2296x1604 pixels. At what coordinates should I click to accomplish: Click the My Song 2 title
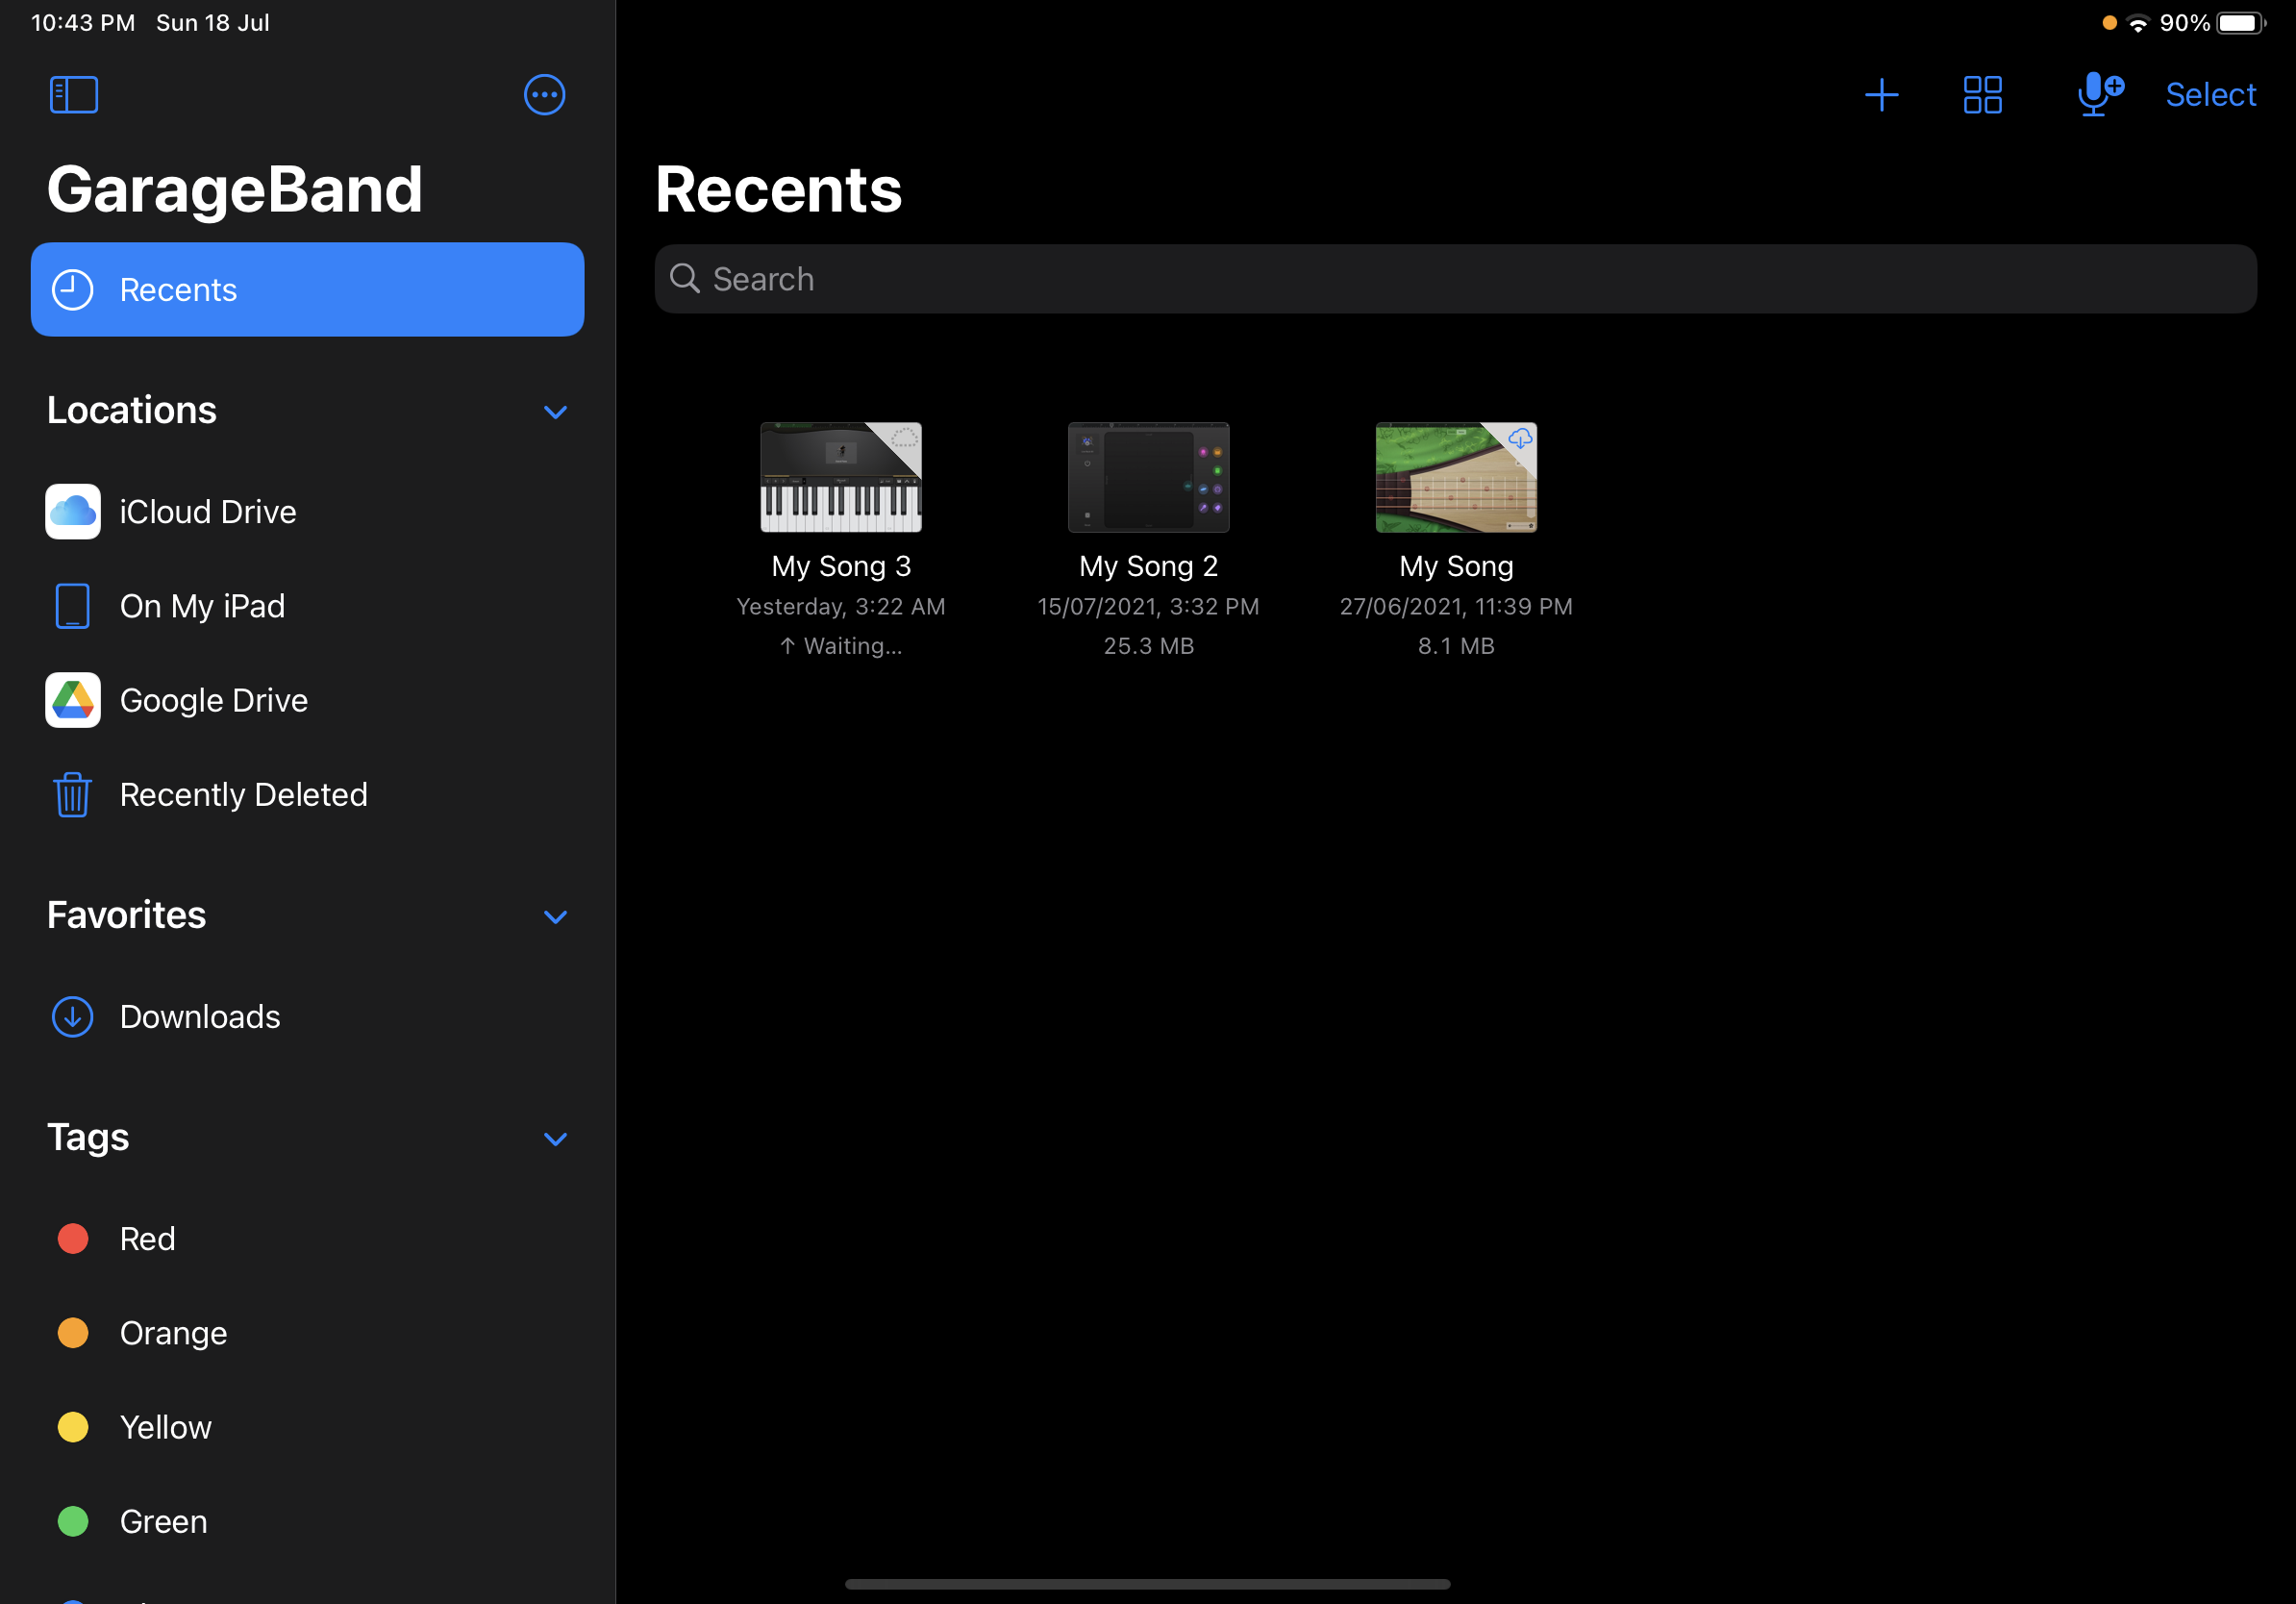click(x=1148, y=566)
